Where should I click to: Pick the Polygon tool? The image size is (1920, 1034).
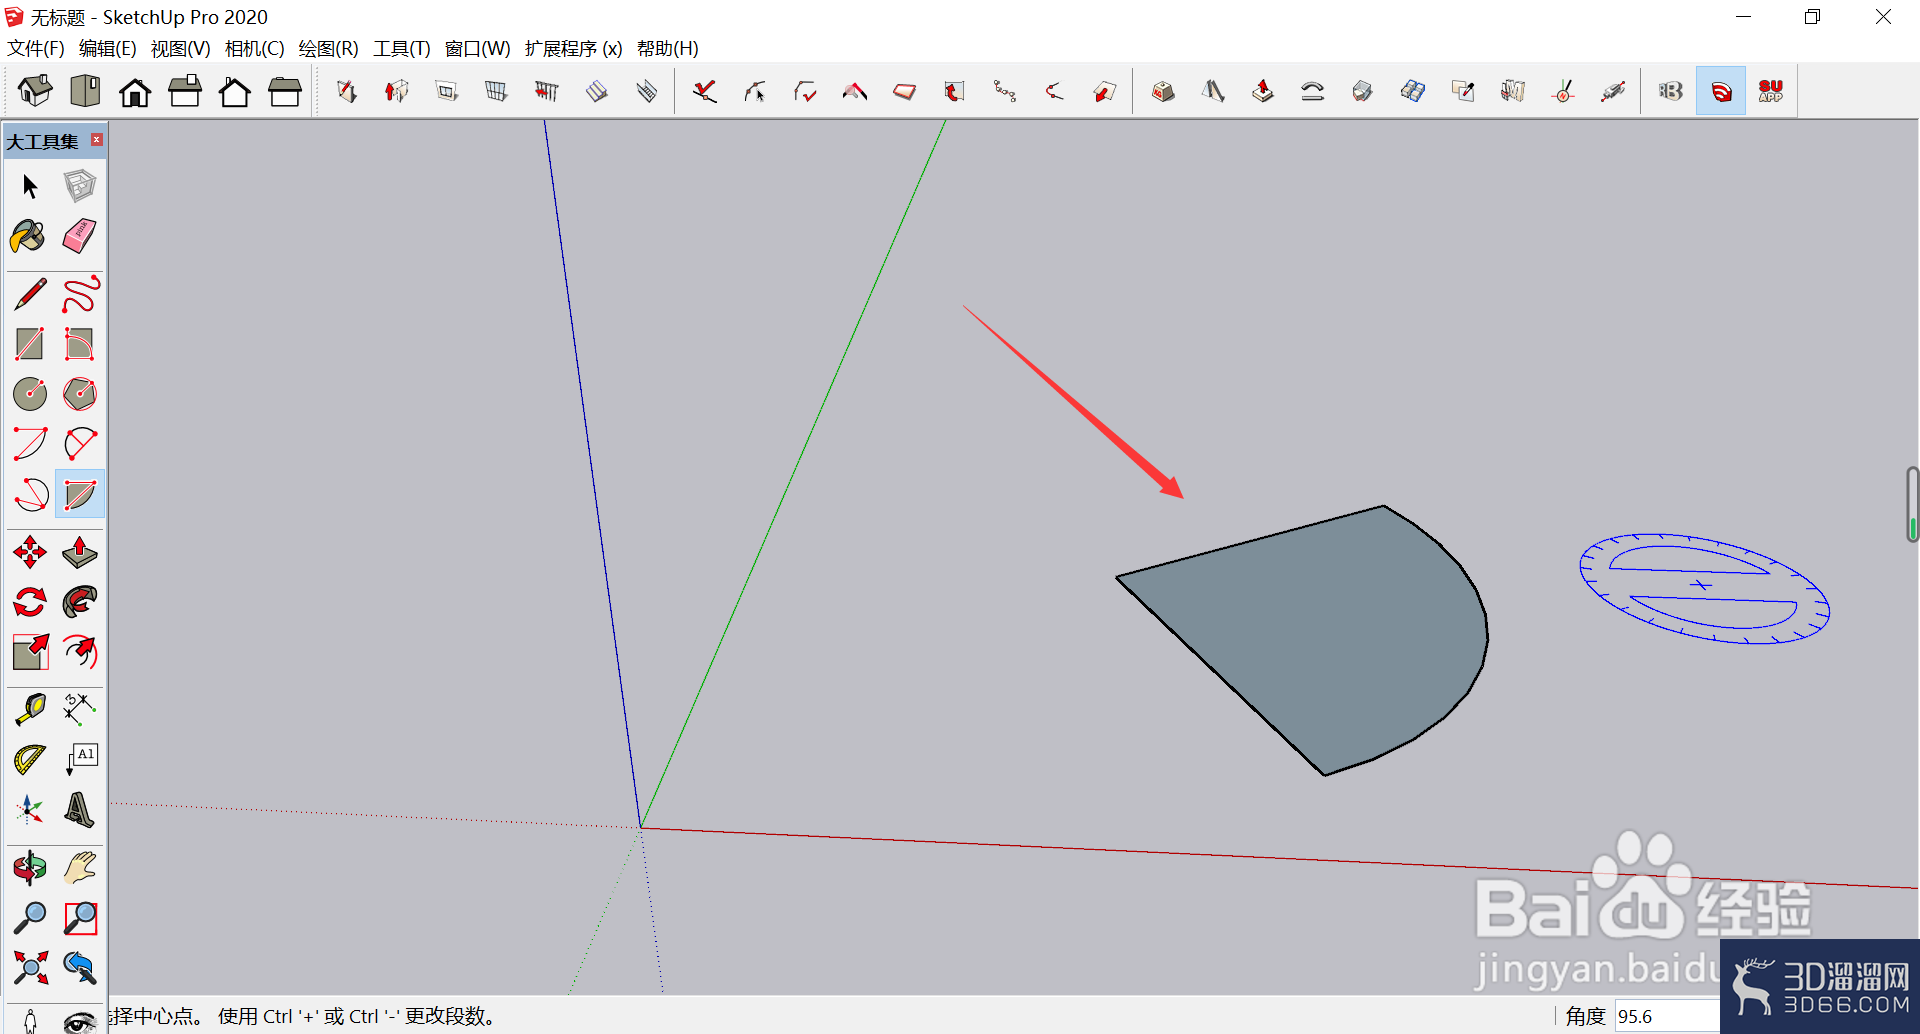click(x=80, y=394)
